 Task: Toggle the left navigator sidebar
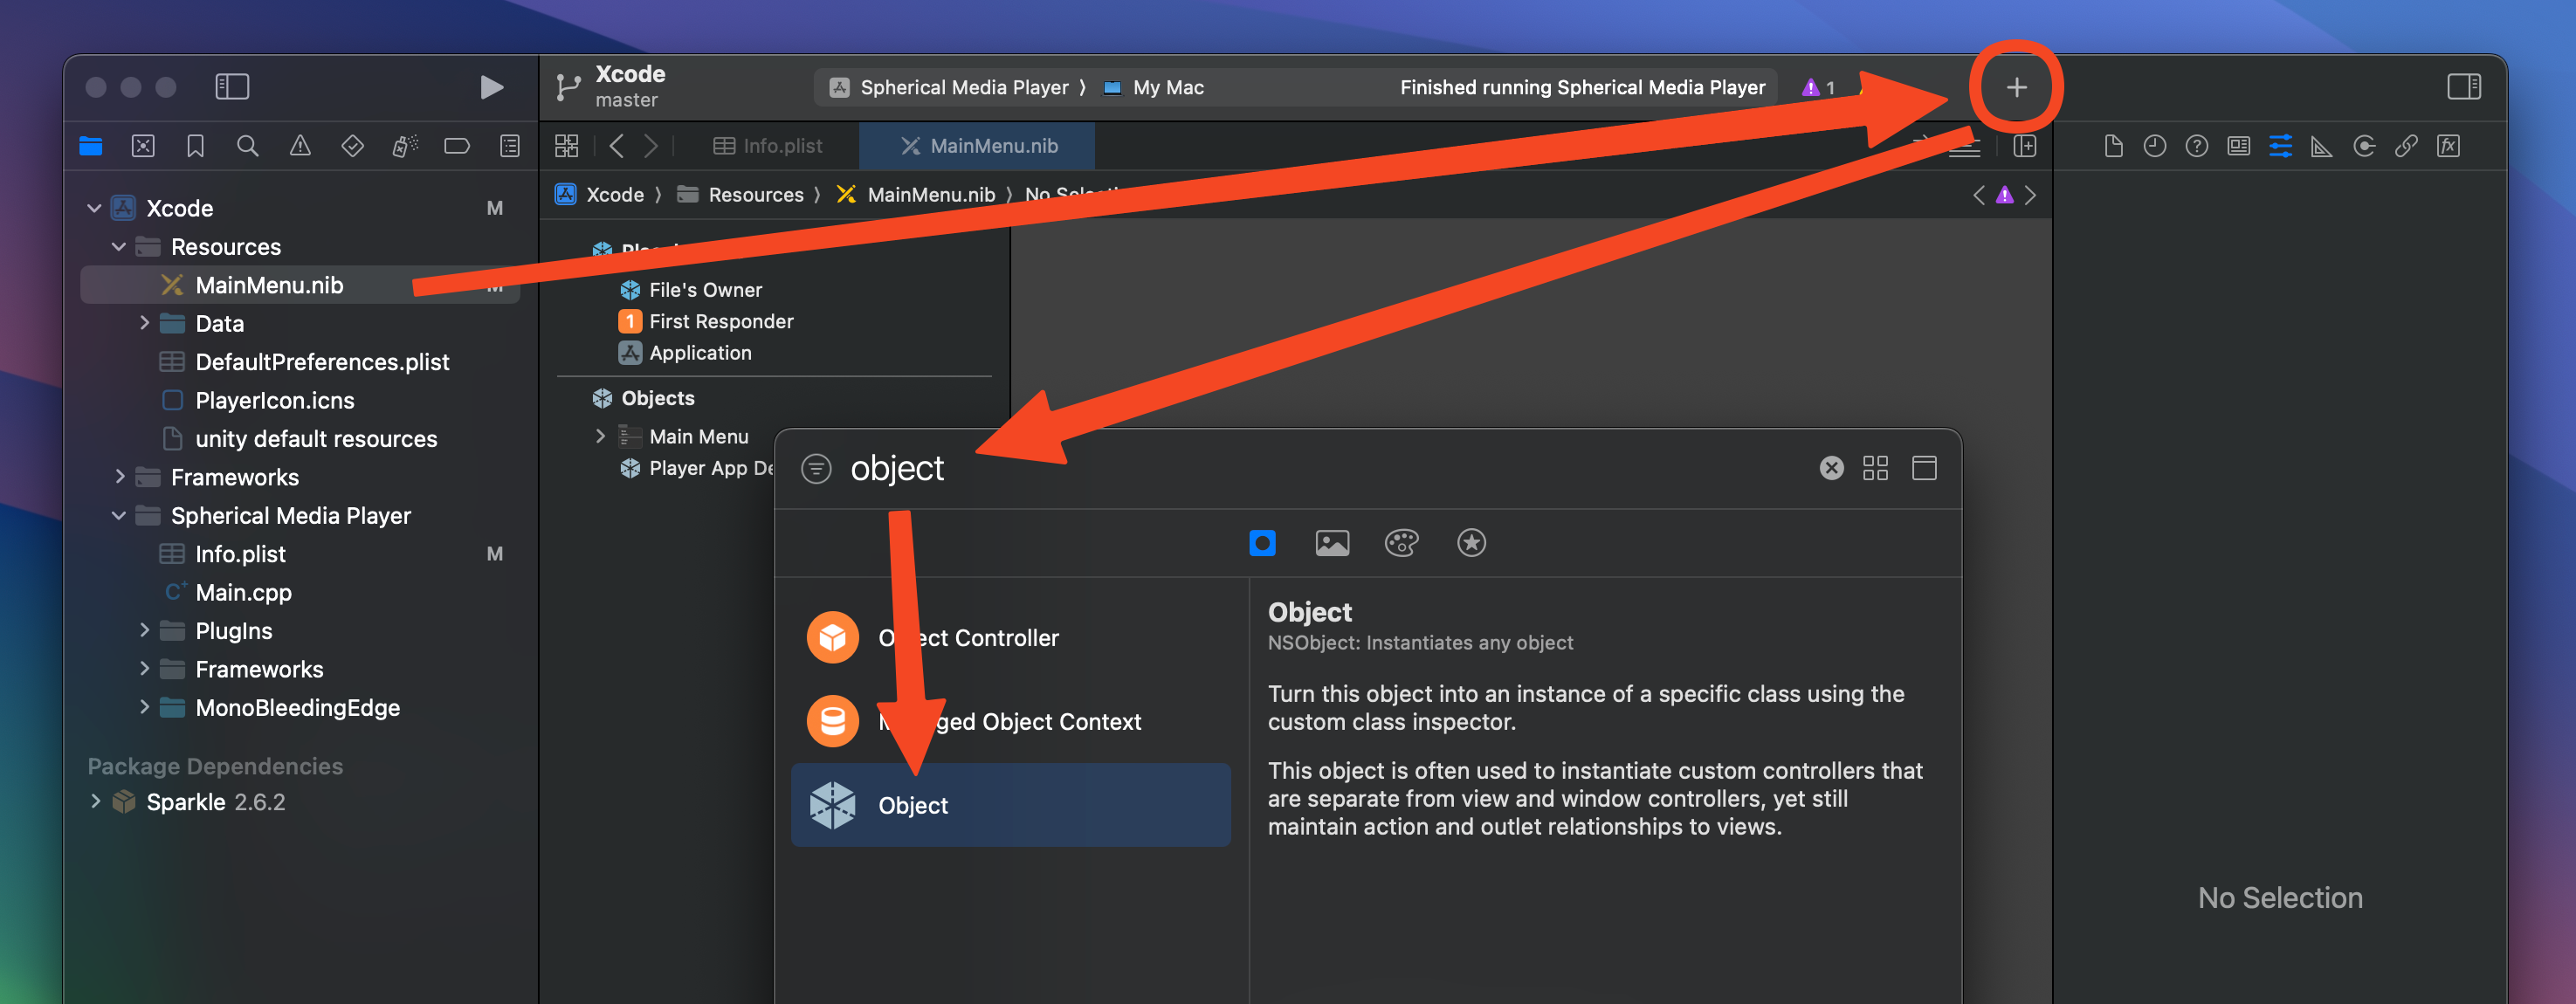(232, 87)
